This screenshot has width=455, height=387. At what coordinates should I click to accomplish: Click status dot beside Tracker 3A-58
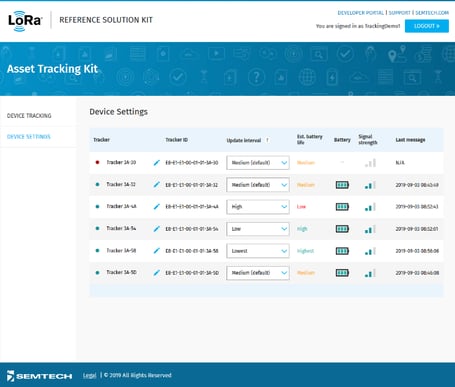click(x=97, y=250)
